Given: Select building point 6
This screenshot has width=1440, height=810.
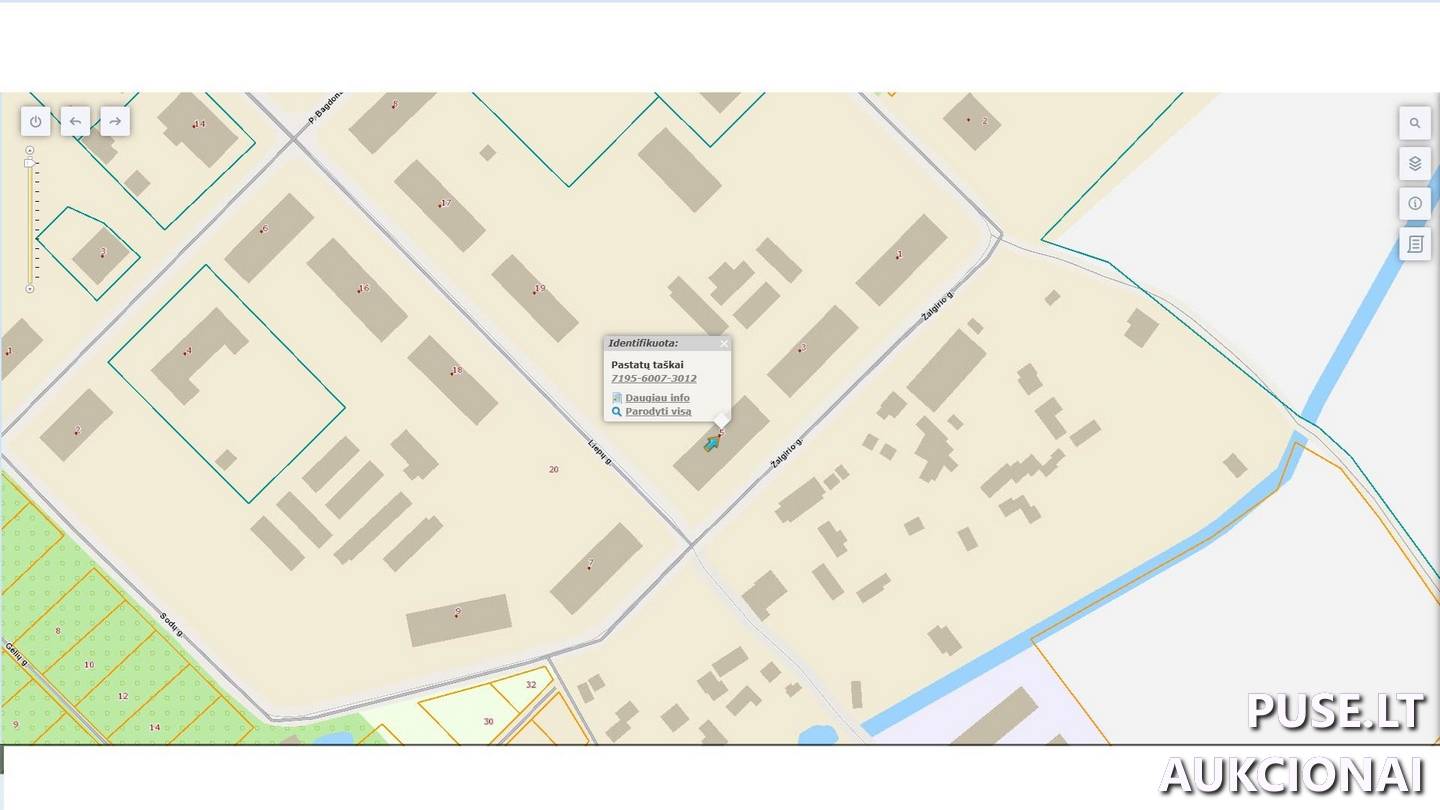Looking at the screenshot, I should (264, 230).
